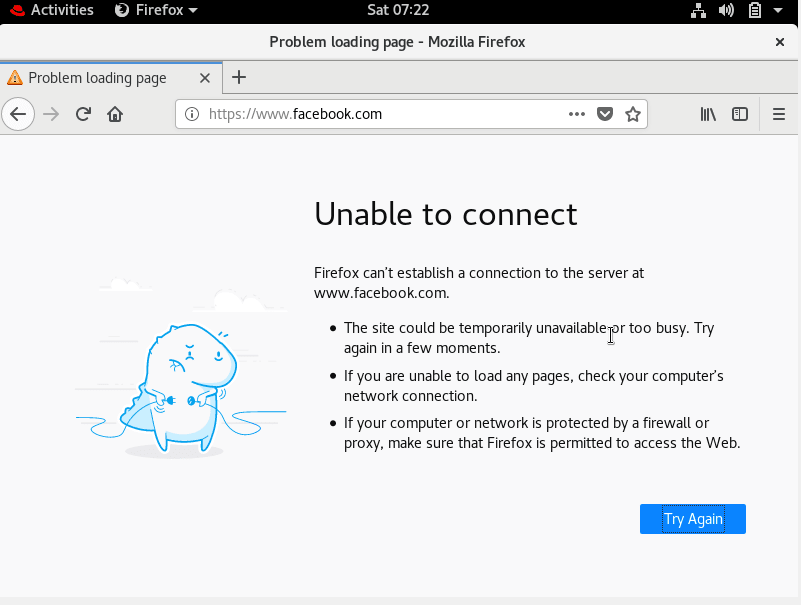Click the forward navigation arrow
Image resolution: width=801 pixels, height=605 pixels.
click(x=51, y=114)
